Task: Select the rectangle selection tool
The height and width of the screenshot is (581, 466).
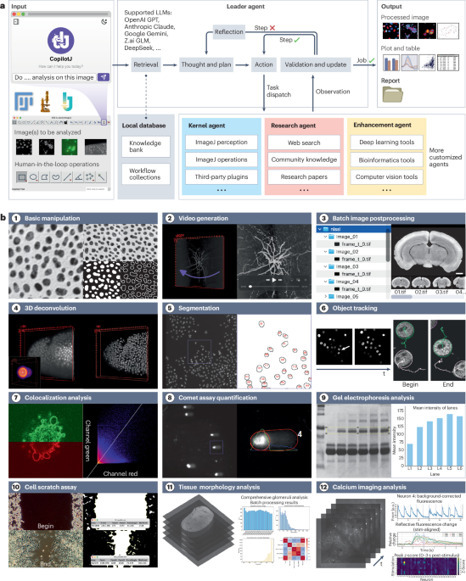Action: (x=22, y=177)
